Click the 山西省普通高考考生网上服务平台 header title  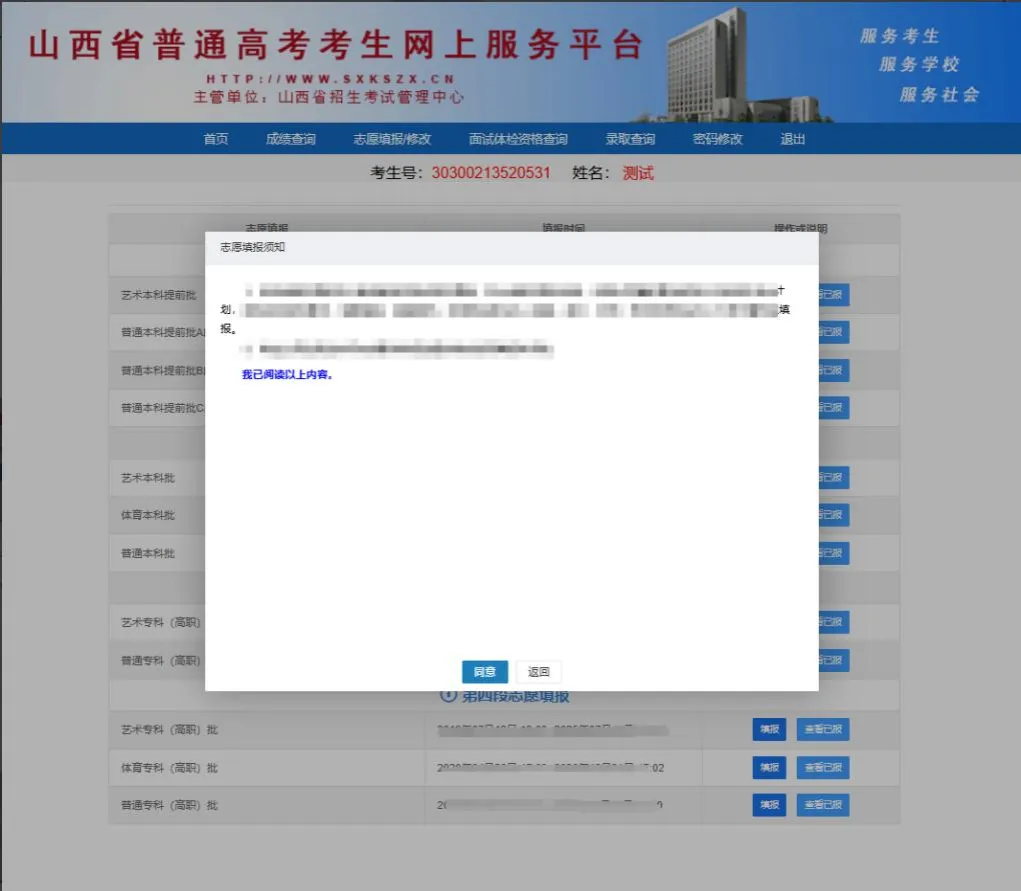tap(336, 45)
